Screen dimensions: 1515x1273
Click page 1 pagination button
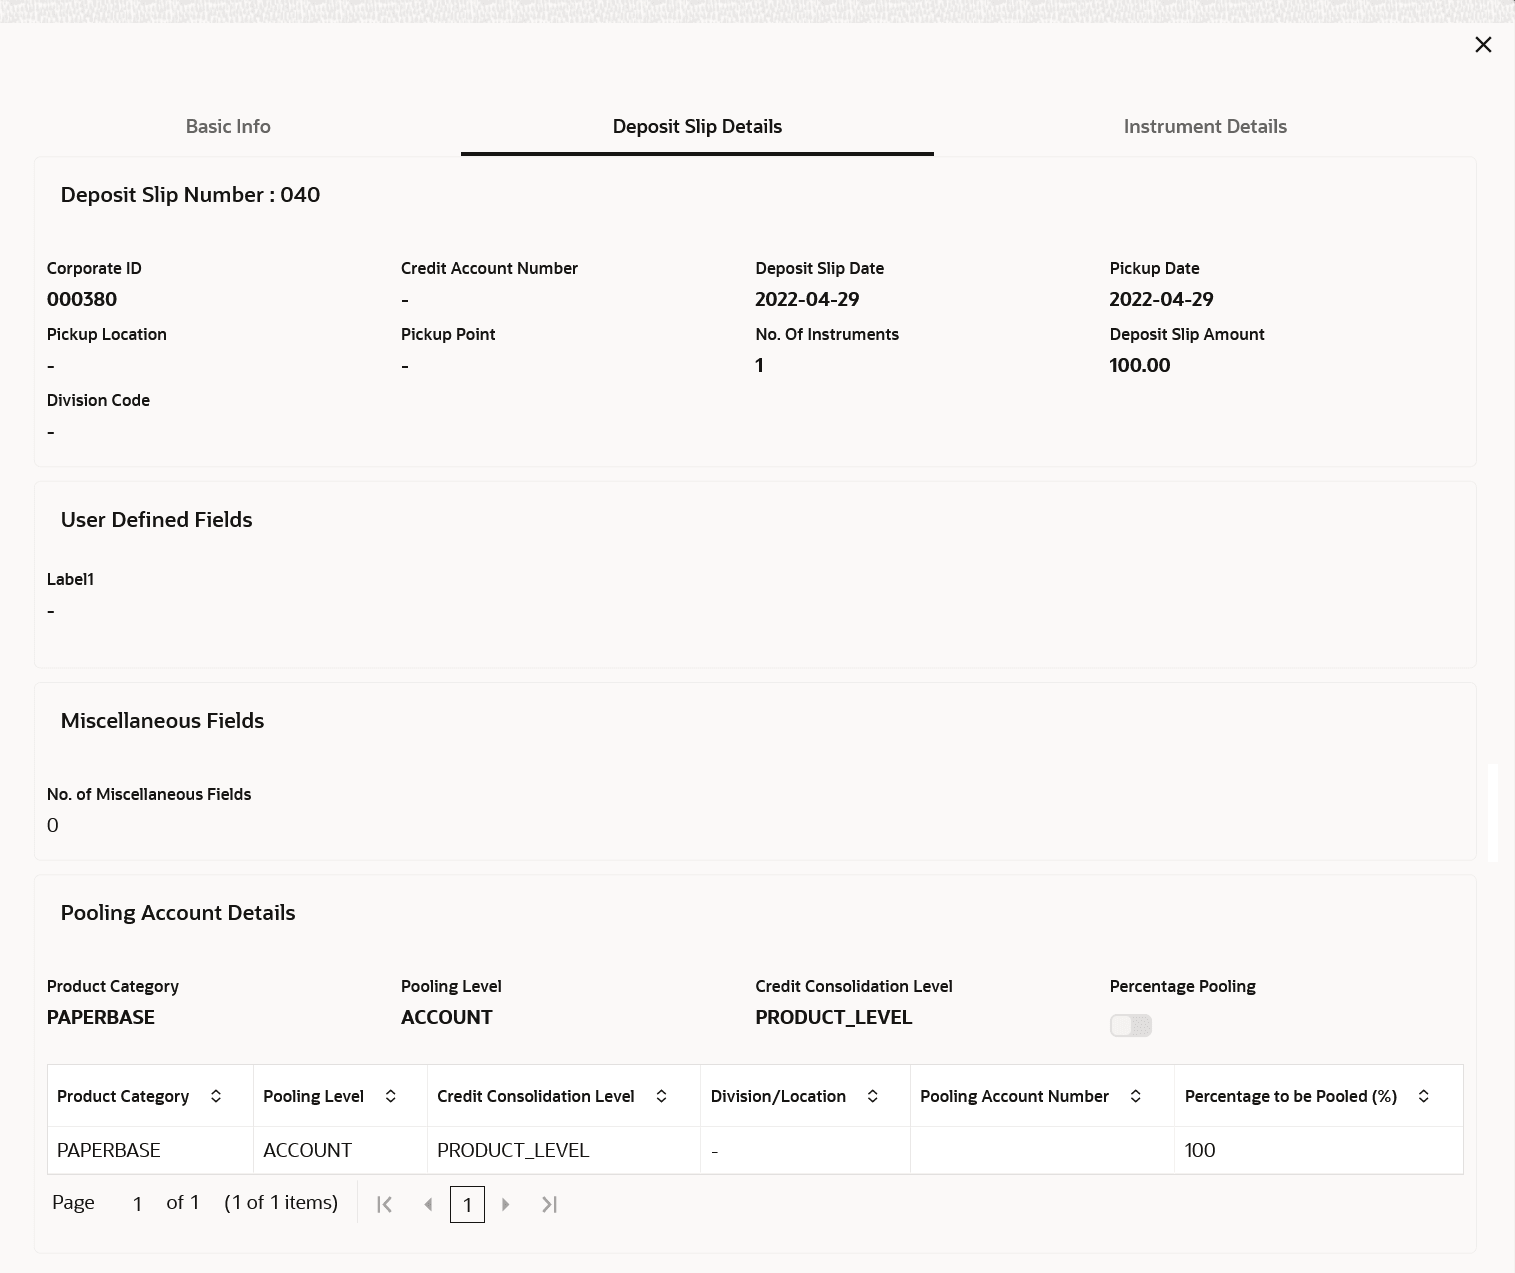coord(467,1205)
